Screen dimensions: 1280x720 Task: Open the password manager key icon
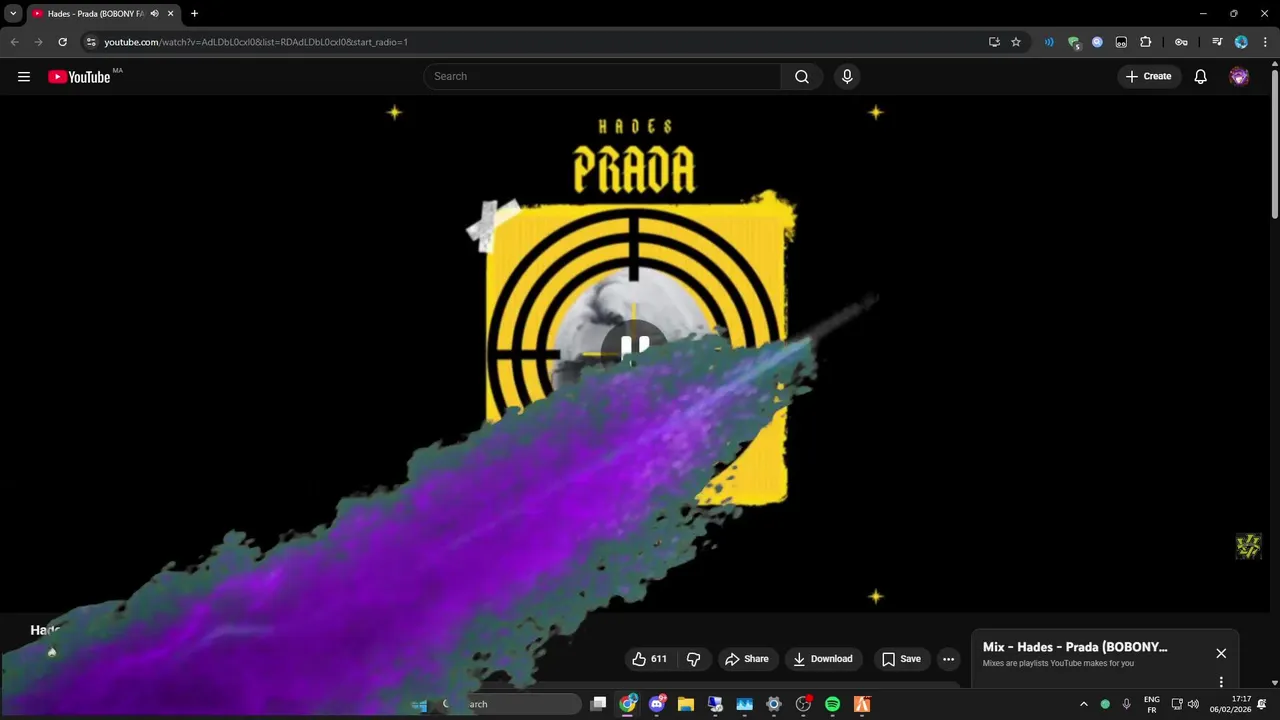[x=1181, y=42]
